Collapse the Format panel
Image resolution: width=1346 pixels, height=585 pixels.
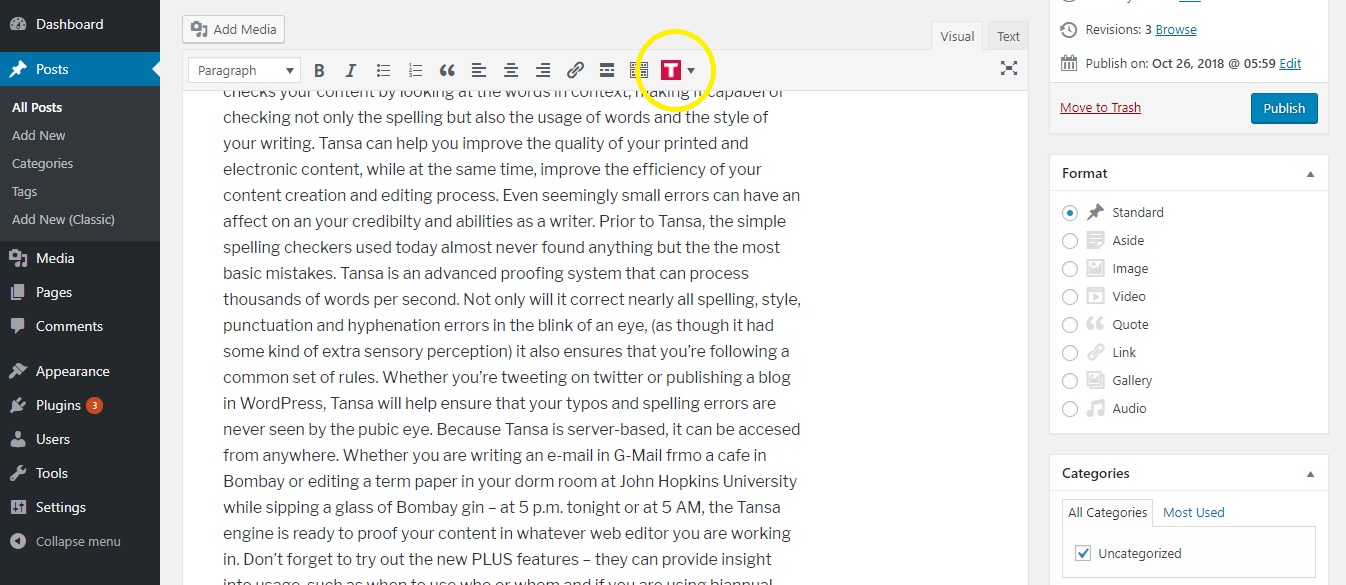(x=1310, y=173)
